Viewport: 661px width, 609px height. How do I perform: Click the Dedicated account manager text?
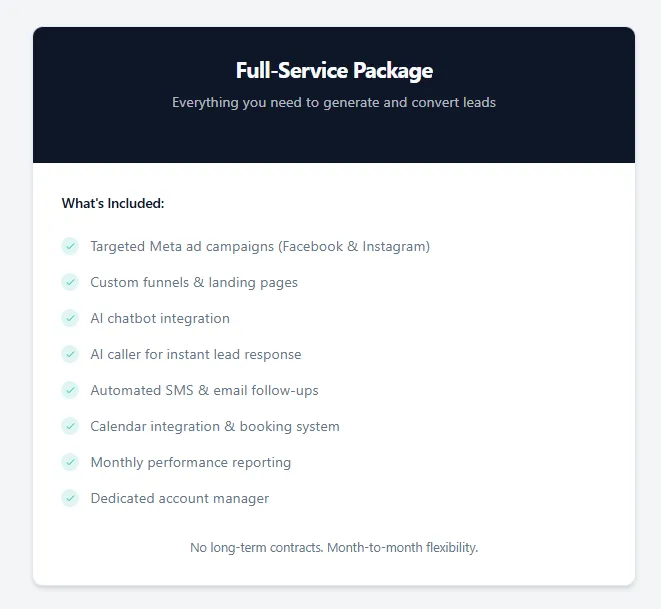click(x=180, y=498)
